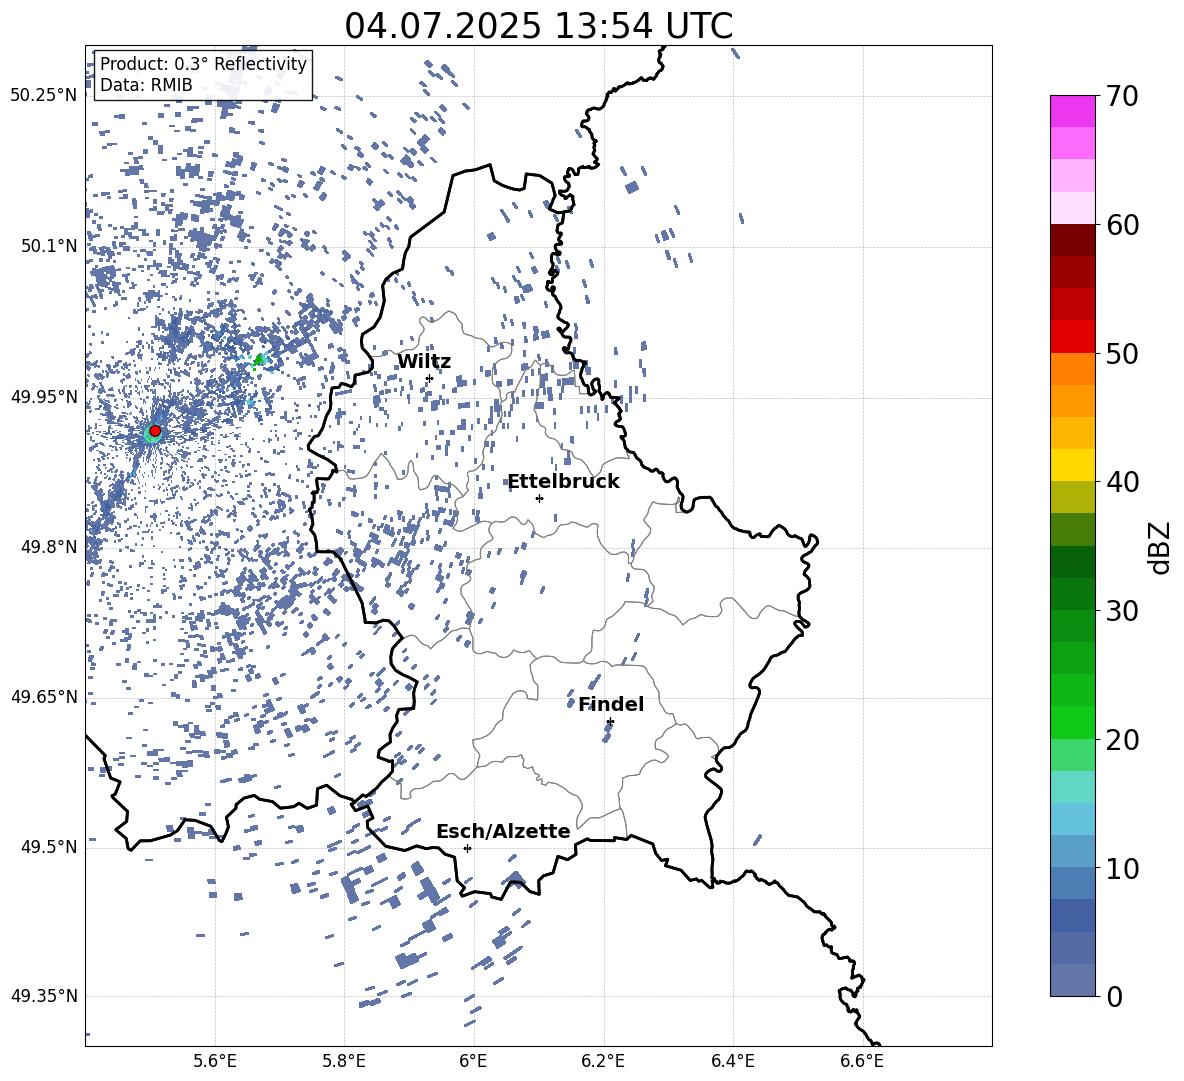This screenshot has width=1184, height=1081.
Task: Click the 6.2°E longitude tick label
Action: pos(603,1061)
